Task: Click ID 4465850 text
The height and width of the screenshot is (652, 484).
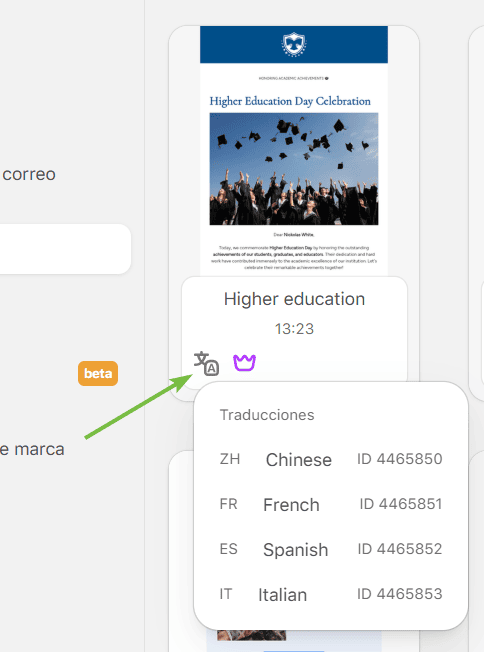Action: click(x=400, y=459)
